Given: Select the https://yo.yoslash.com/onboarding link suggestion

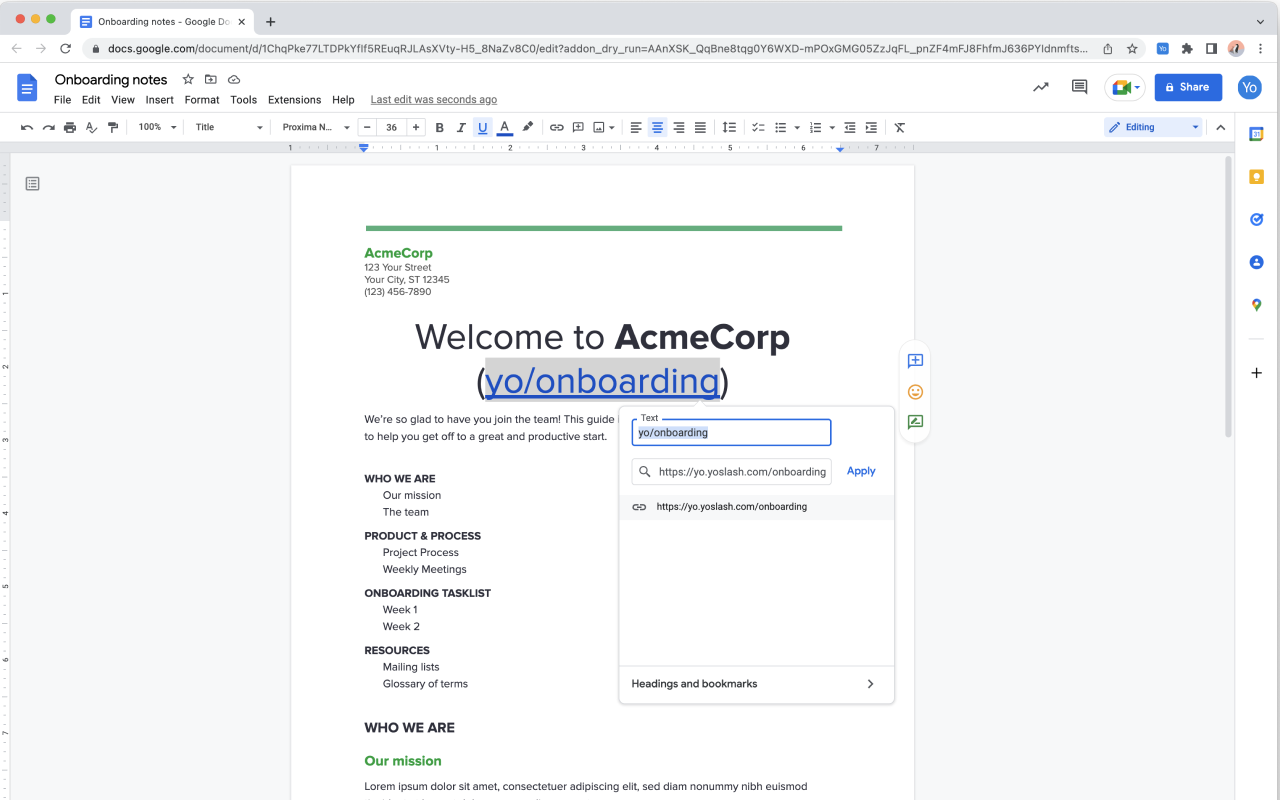Looking at the screenshot, I should (x=756, y=507).
